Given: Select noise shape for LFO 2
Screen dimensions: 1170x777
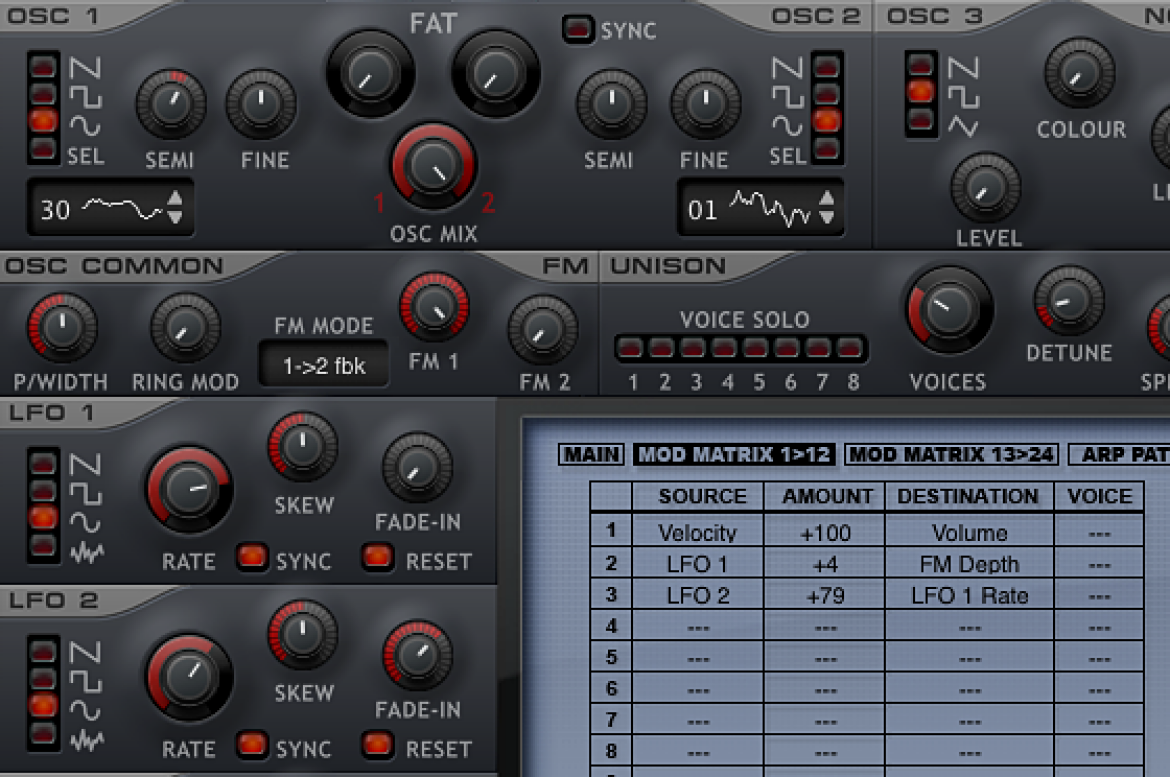Looking at the screenshot, I should (43, 733).
